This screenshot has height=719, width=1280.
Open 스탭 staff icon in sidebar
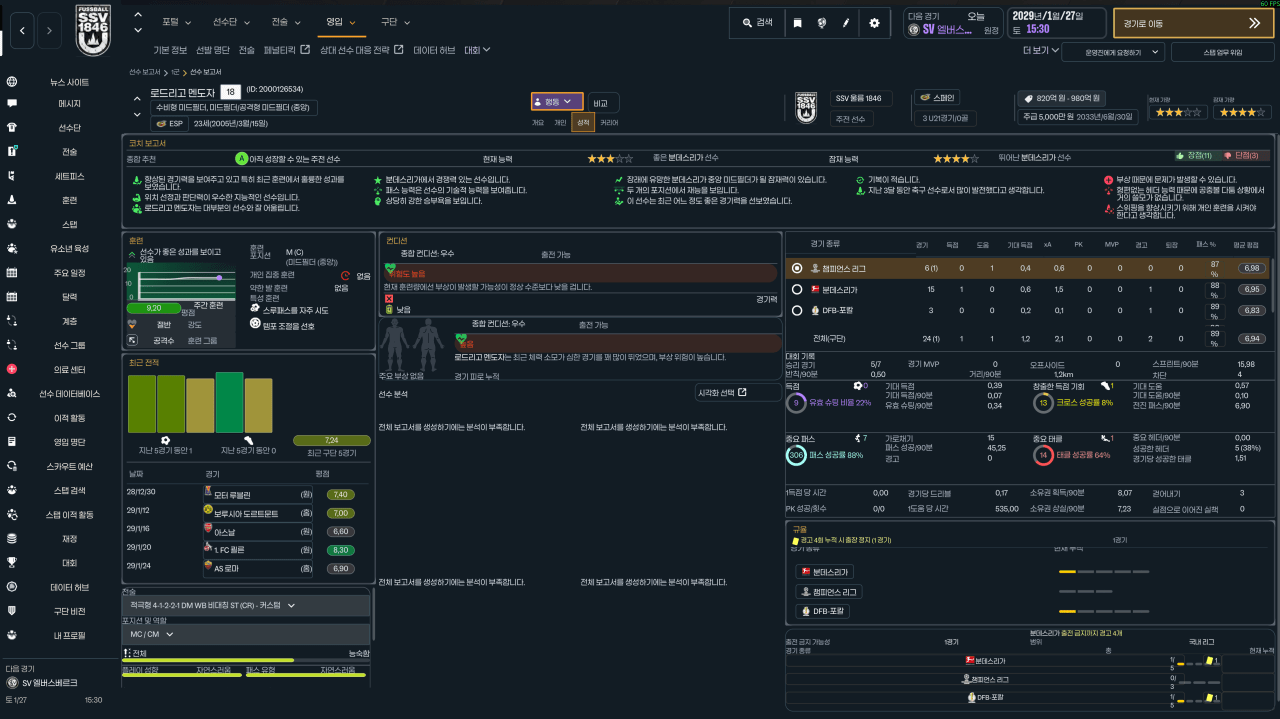coord(12,224)
